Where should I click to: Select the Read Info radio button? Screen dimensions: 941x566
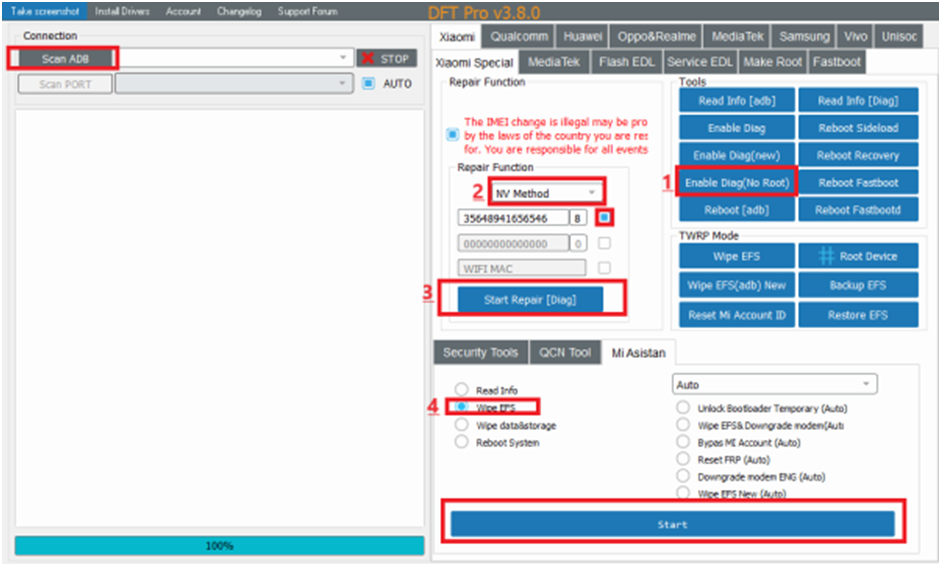tap(461, 390)
